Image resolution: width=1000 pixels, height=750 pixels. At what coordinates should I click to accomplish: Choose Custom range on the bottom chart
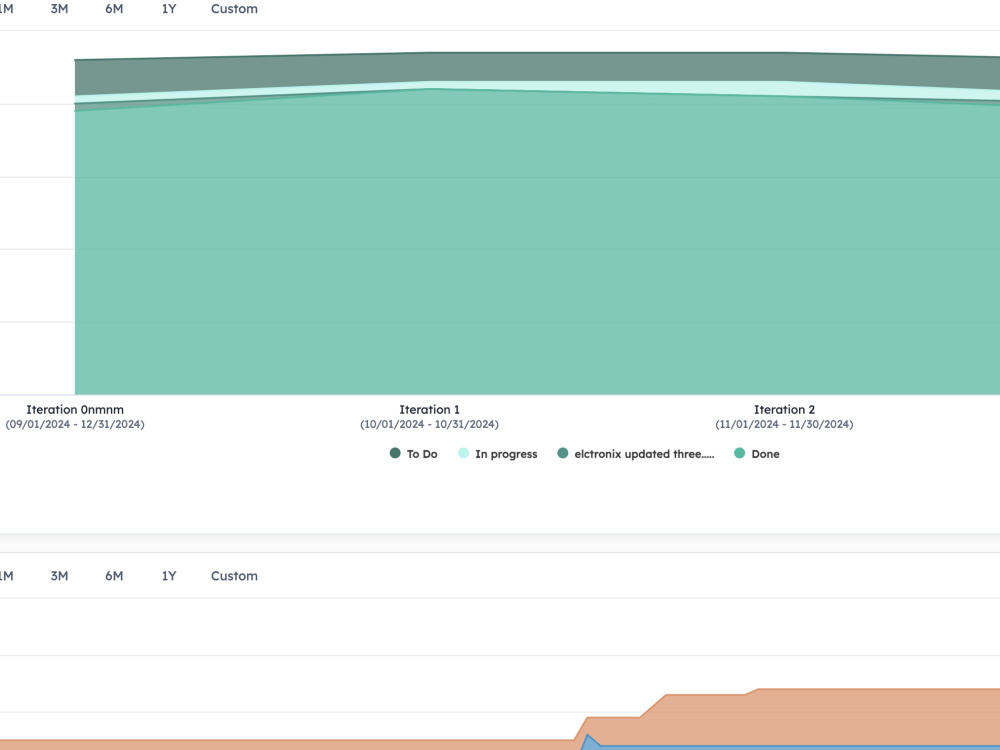tap(234, 576)
